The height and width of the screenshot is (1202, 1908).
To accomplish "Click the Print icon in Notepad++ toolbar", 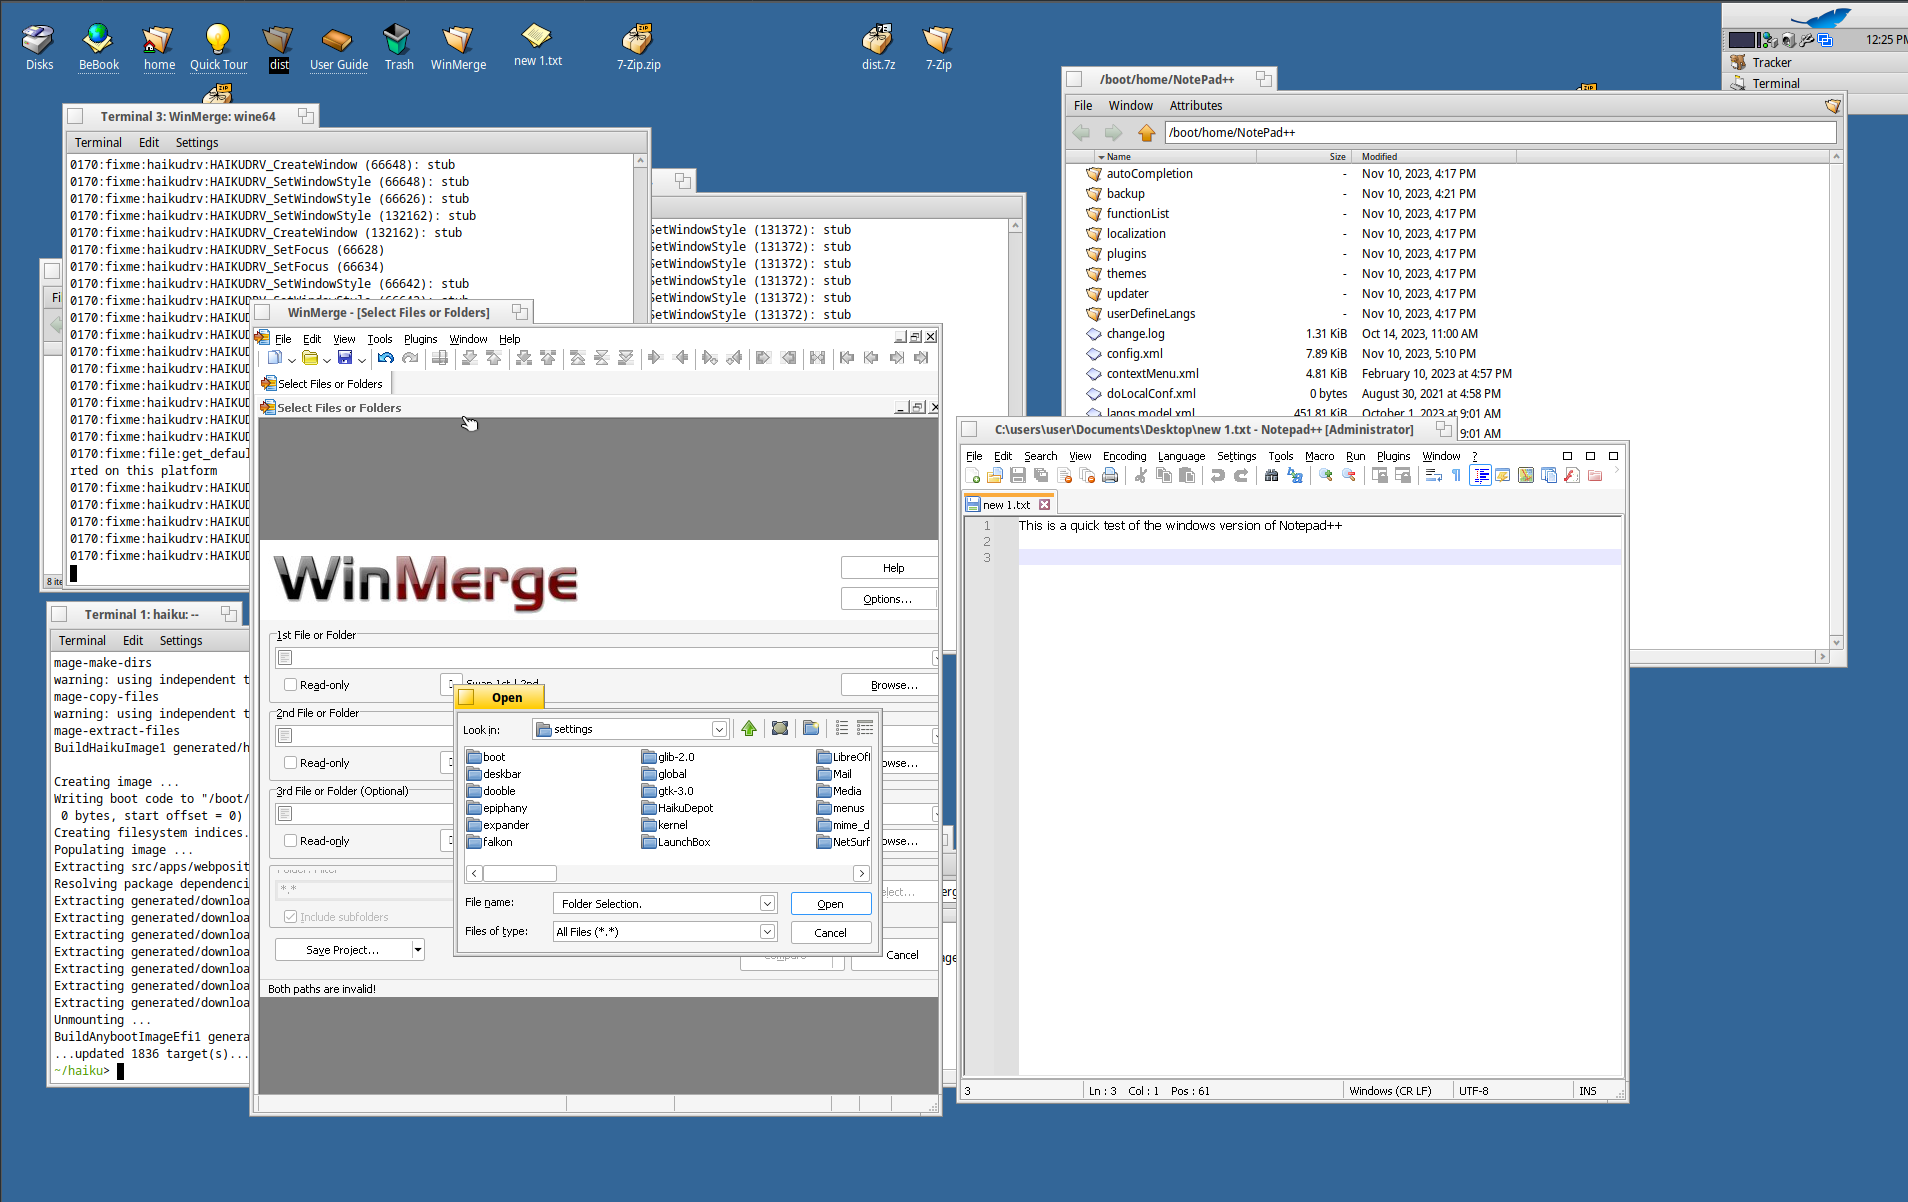I will click(1110, 476).
